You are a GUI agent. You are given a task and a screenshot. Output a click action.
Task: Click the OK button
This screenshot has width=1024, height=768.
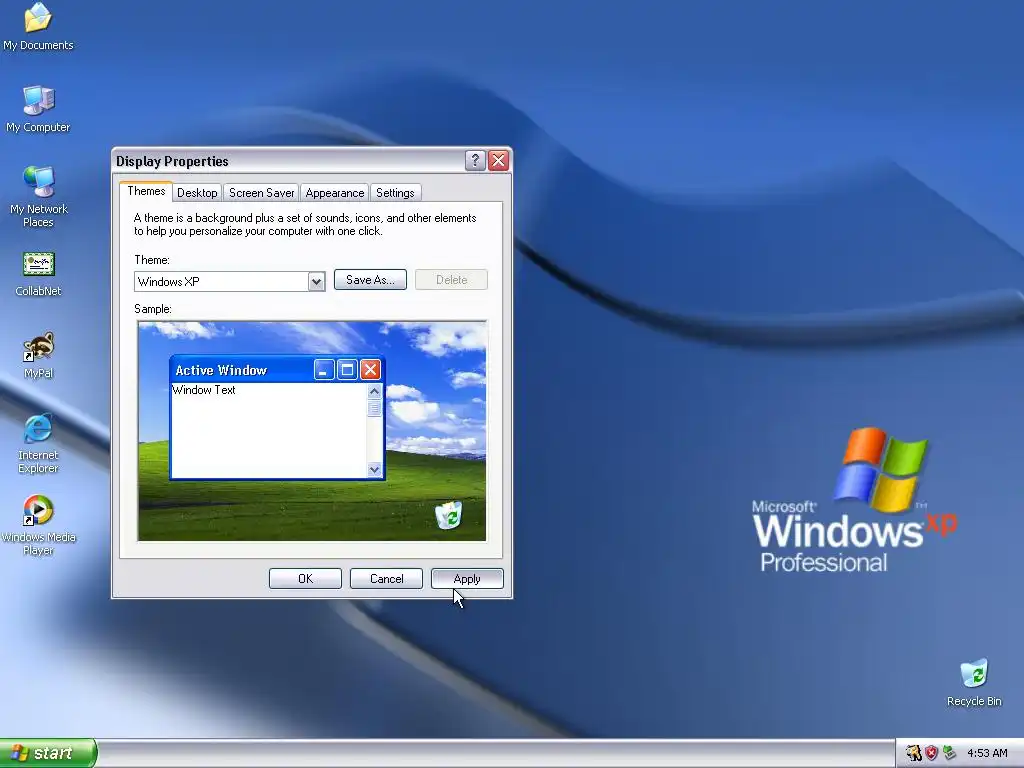(305, 579)
